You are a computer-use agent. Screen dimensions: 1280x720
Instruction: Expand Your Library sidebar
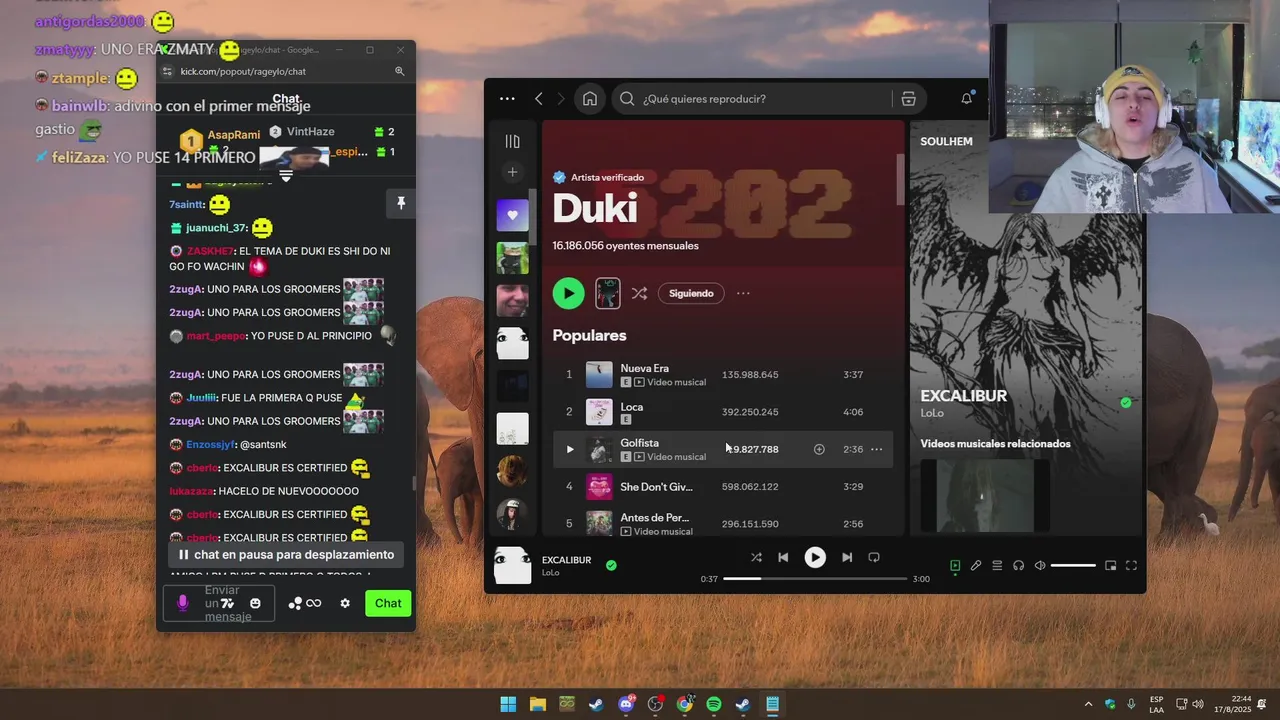[x=512, y=141]
